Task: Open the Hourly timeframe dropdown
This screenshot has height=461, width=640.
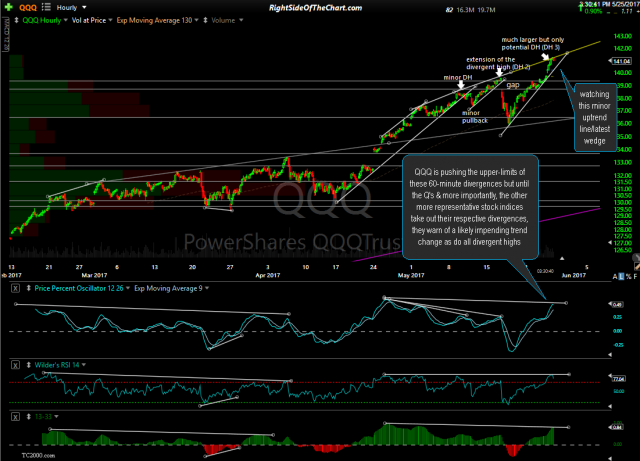Action: (71, 7)
